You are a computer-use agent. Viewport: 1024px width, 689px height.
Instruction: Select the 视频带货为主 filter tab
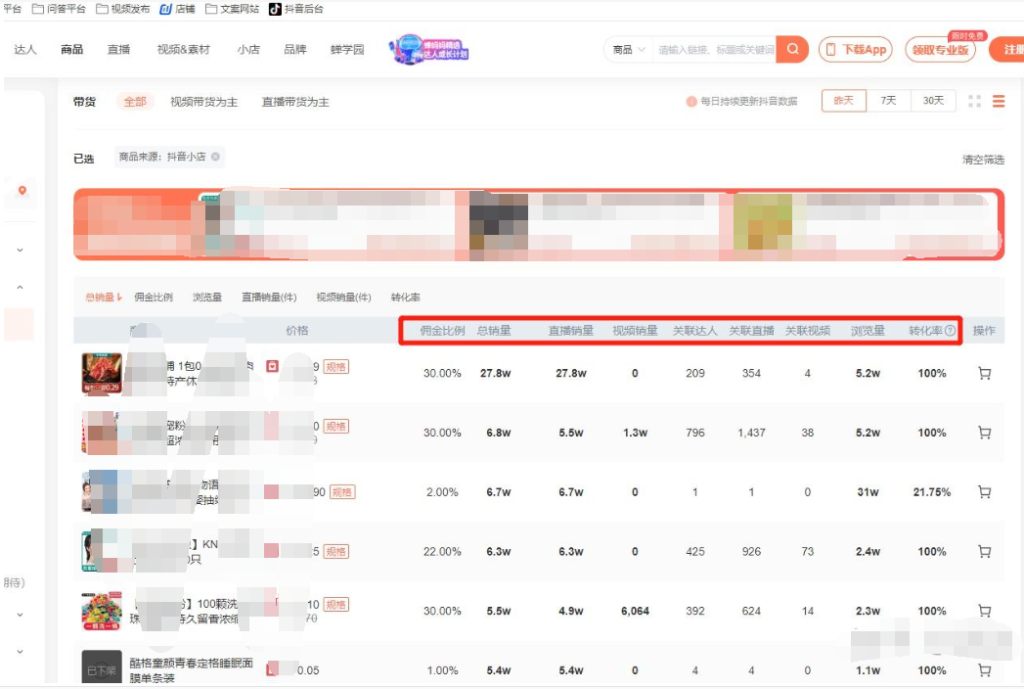click(204, 102)
